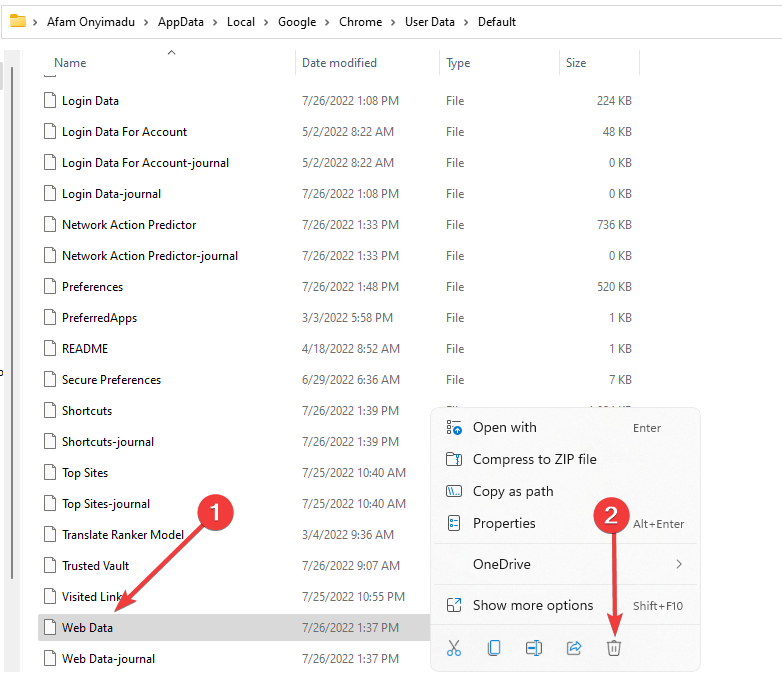
Task: Expand breadcrumb chevron after User Data
Action: tap(467, 22)
